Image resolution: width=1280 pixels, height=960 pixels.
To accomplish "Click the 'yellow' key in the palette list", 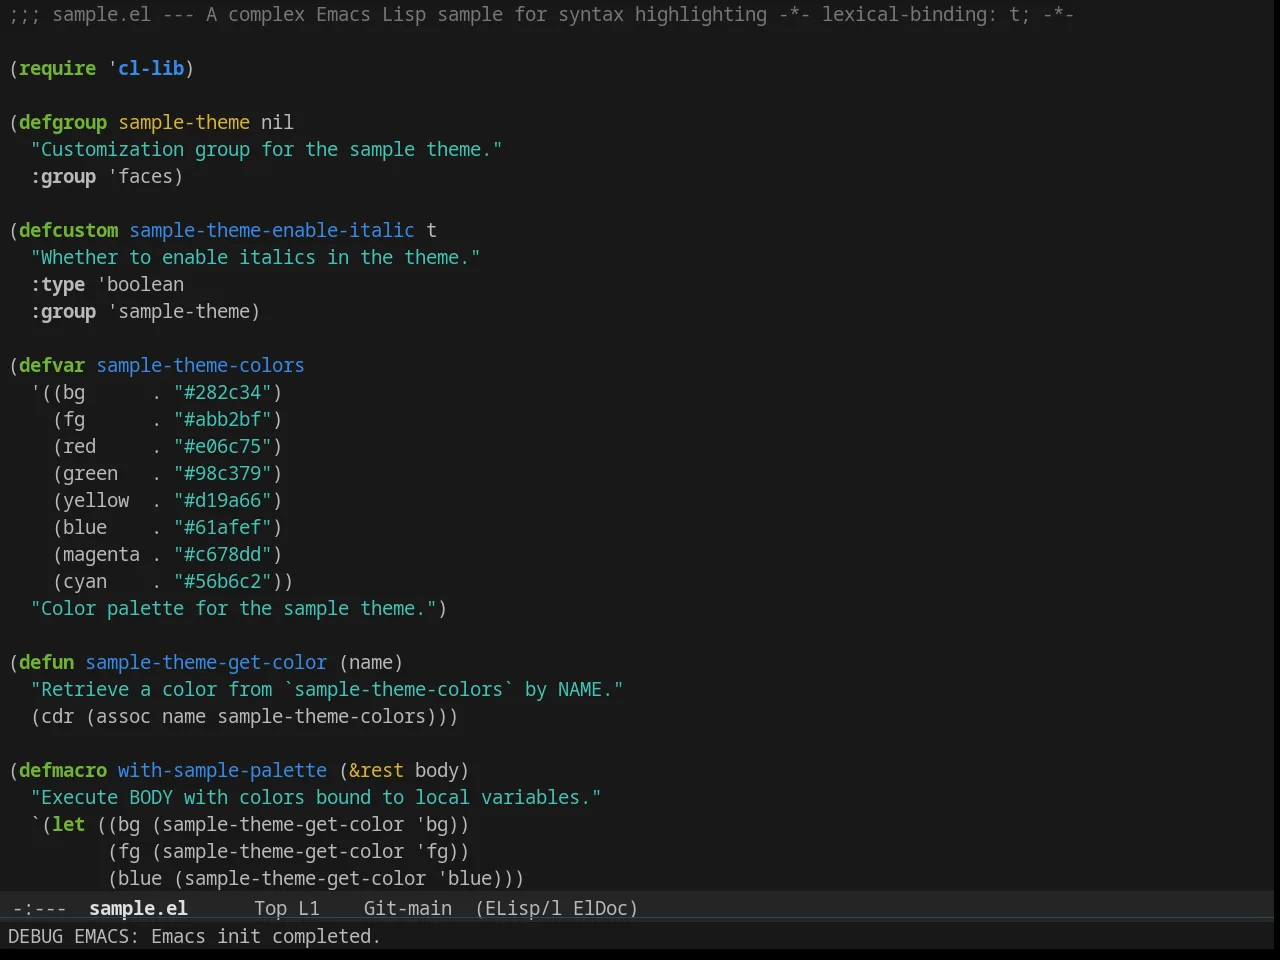I will (96, 500).
